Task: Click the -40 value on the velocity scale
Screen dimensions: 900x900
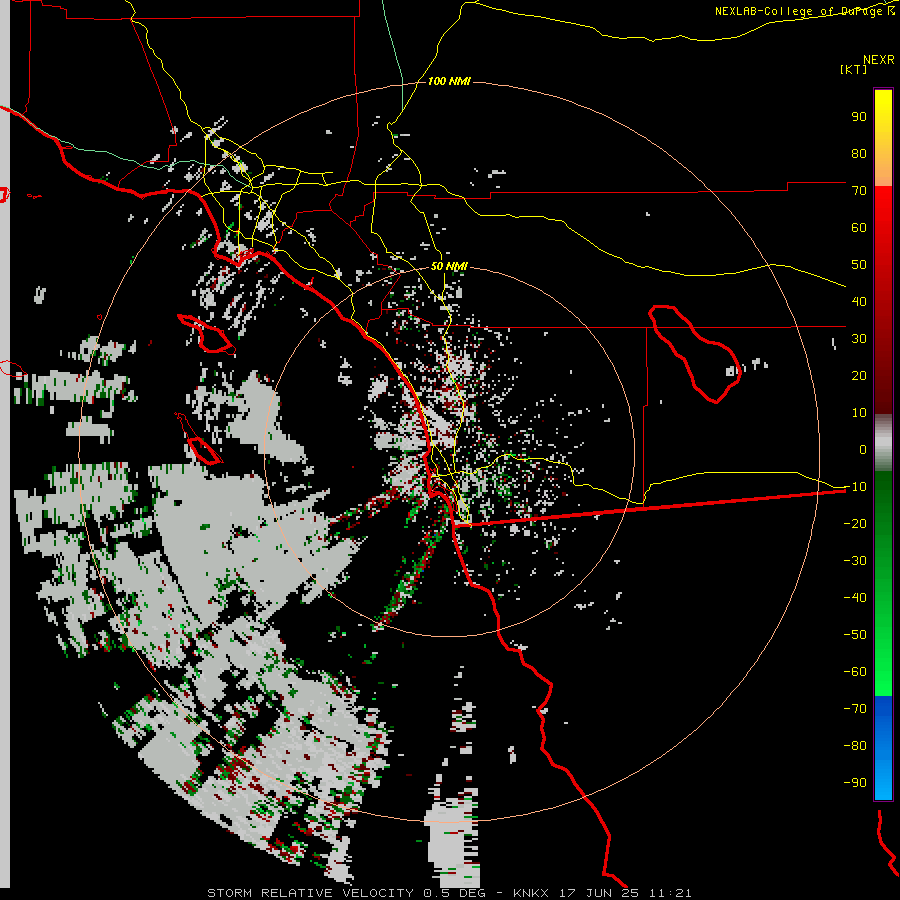Action: pos(855,598)
